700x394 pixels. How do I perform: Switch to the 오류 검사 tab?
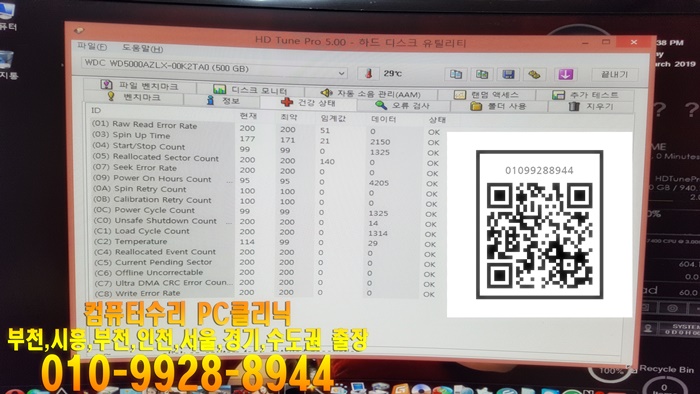click(x=403, y=105)
